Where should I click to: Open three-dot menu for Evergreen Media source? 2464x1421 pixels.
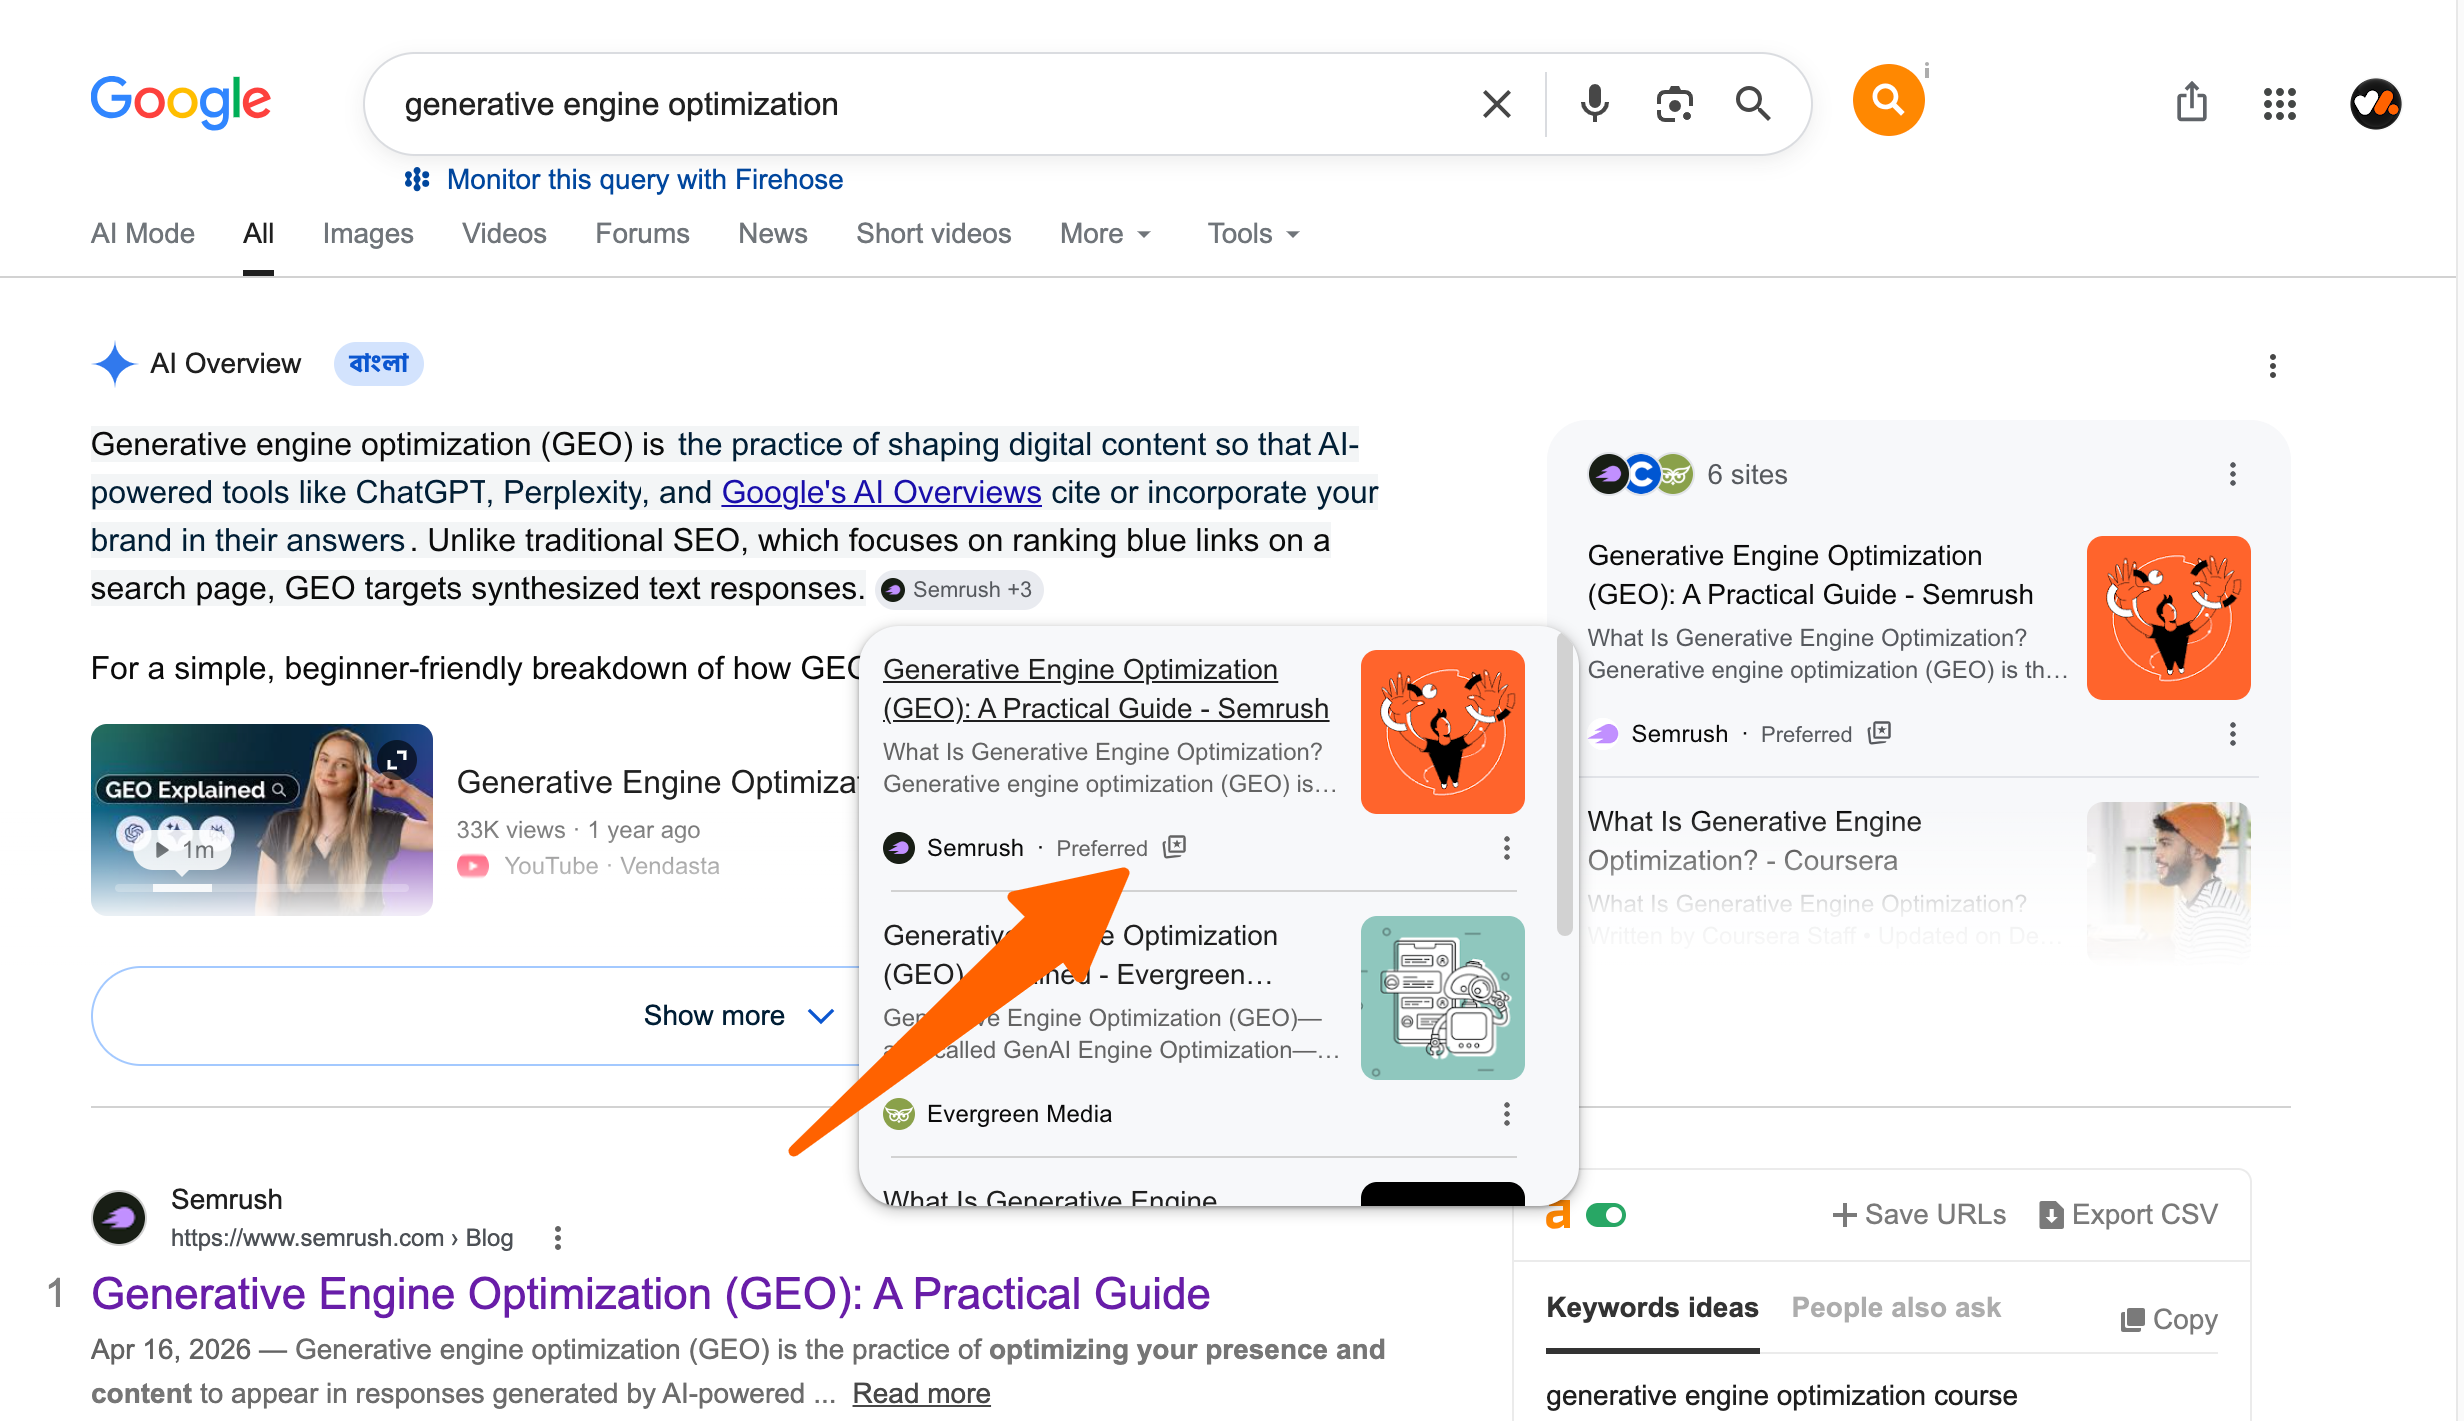click(1506, 1114)
